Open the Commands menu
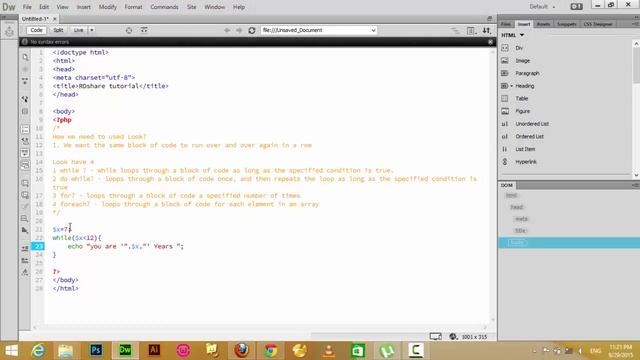 (164, 7)
